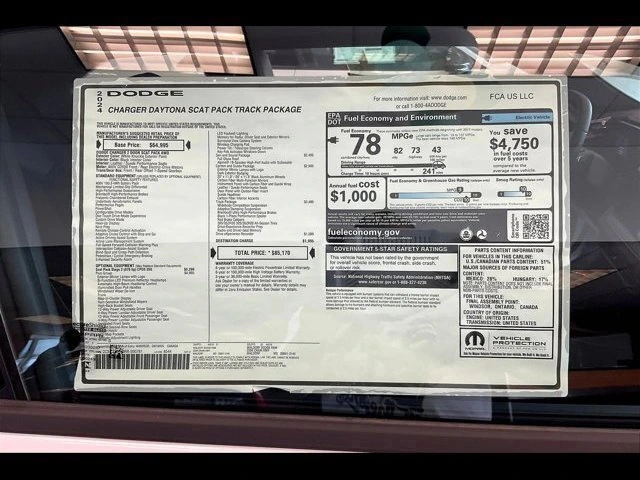Click the Government 5-Star Safety Ratings header
This screenshot has height=480, width=640.
coord(391,248)
